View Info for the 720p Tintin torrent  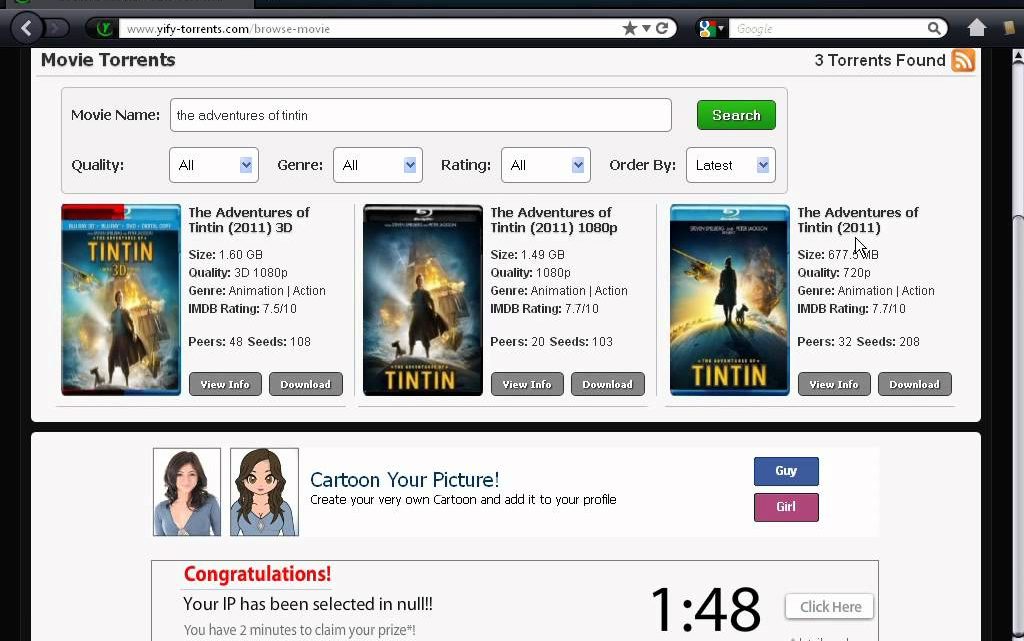(834, 384)
